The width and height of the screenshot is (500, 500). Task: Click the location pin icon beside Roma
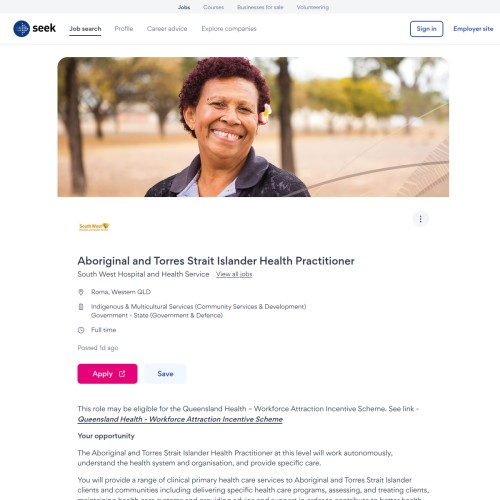coord(81,292)
